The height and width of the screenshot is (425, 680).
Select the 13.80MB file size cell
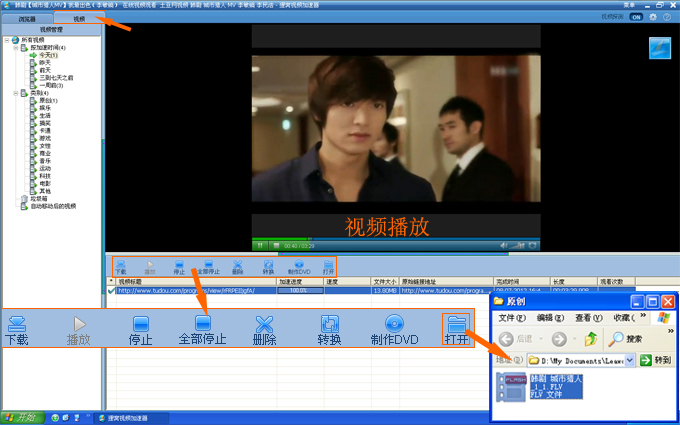click(x=385, y=291)
